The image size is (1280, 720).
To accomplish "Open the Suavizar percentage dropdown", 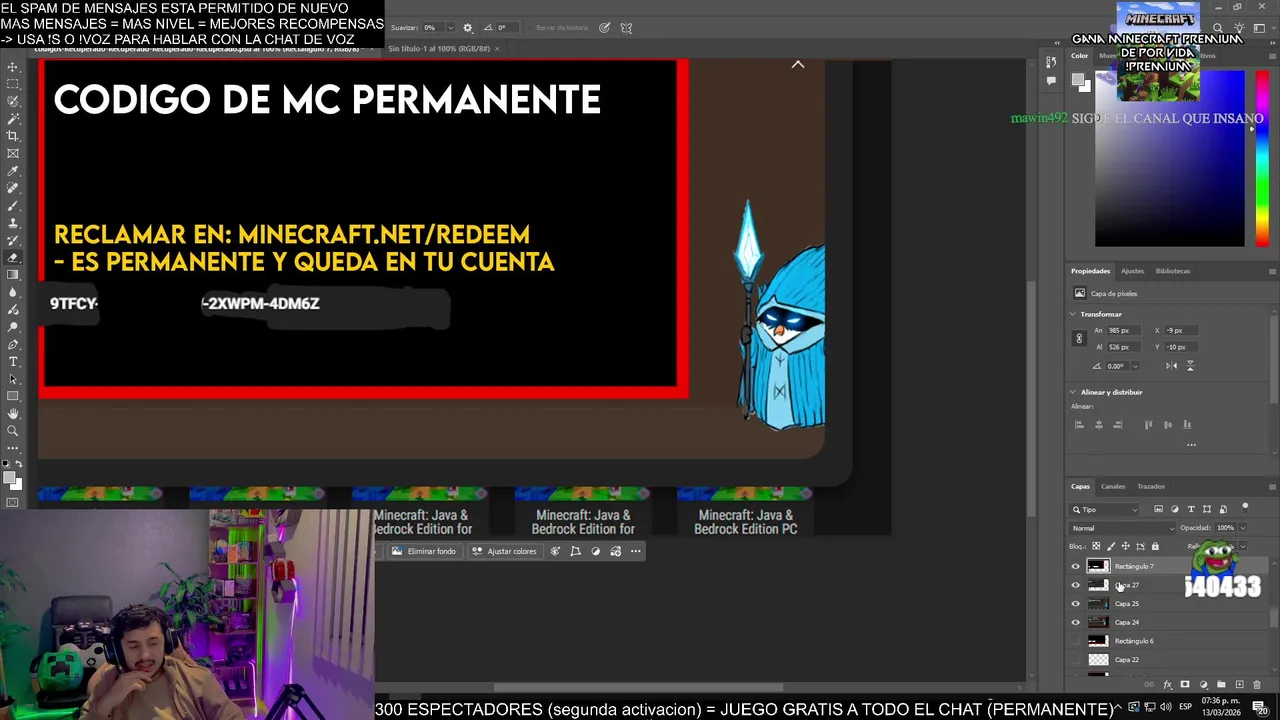I will tap(450, 28).
